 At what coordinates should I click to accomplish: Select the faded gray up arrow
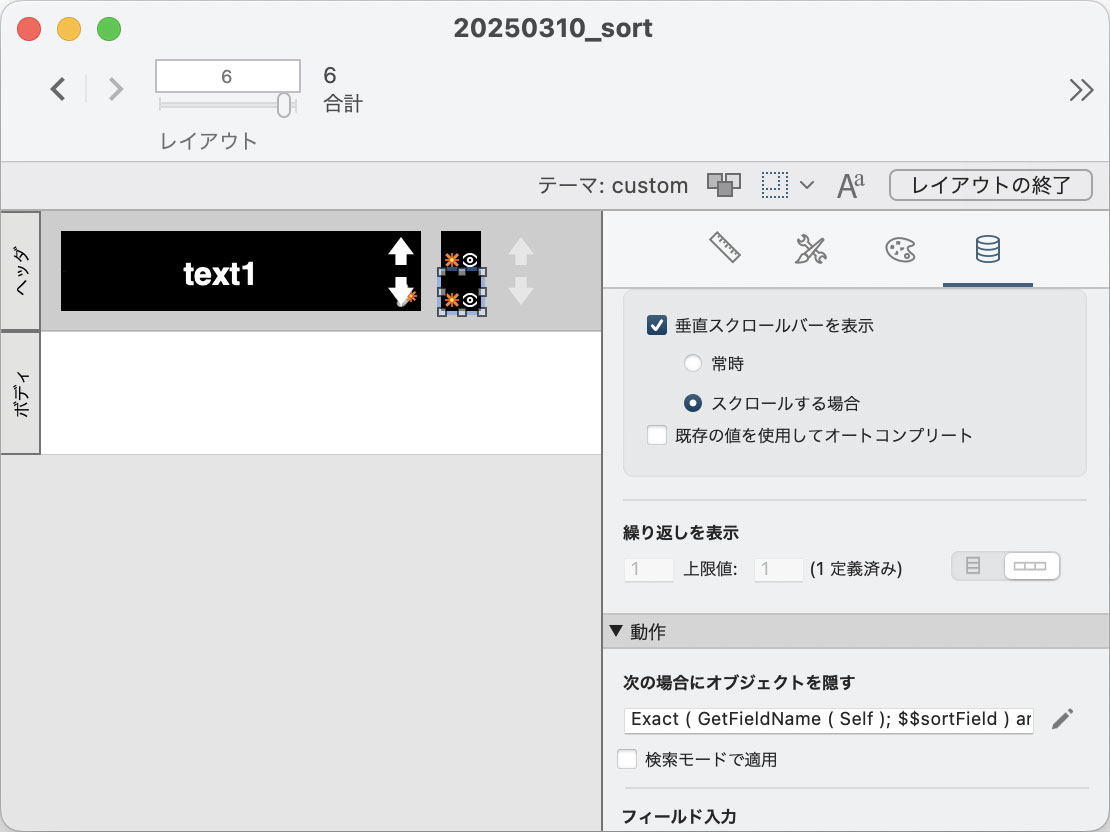[521, 251]
